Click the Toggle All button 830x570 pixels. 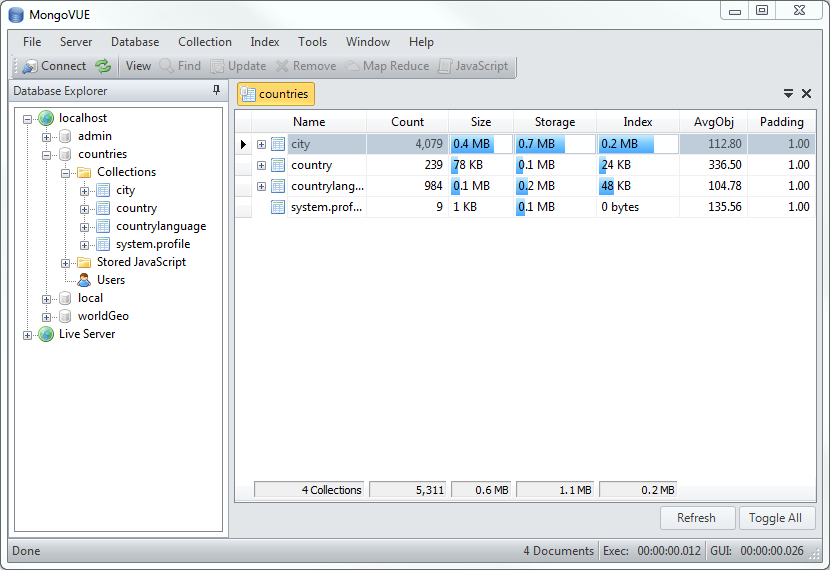pyautogui.click(x=777, y=518)
